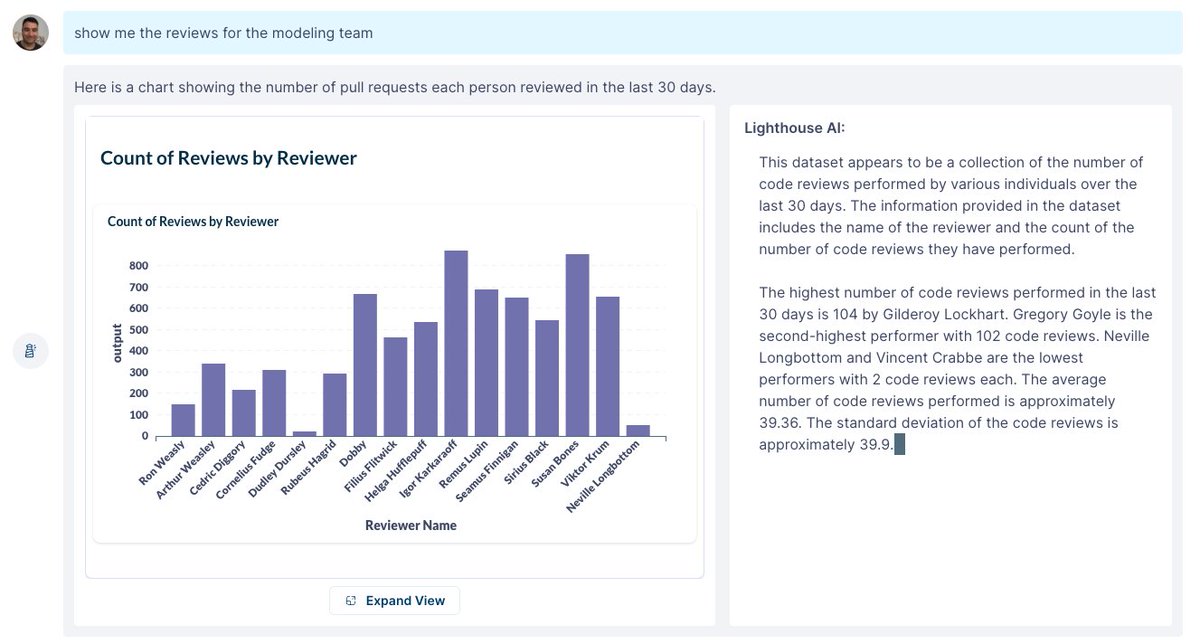Click the Susan Bones bar in chart

[577, 345]
